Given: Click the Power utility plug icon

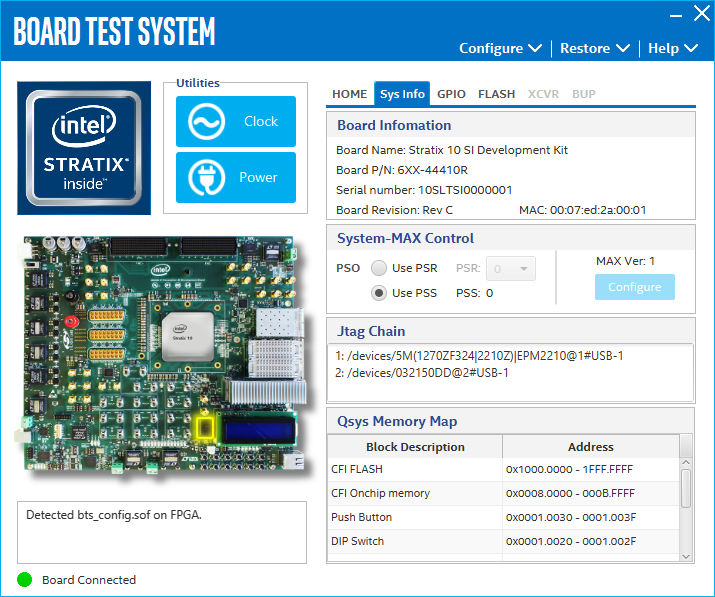Looking at the screenshot, I should pyautogui.click(x=206, y=178).
